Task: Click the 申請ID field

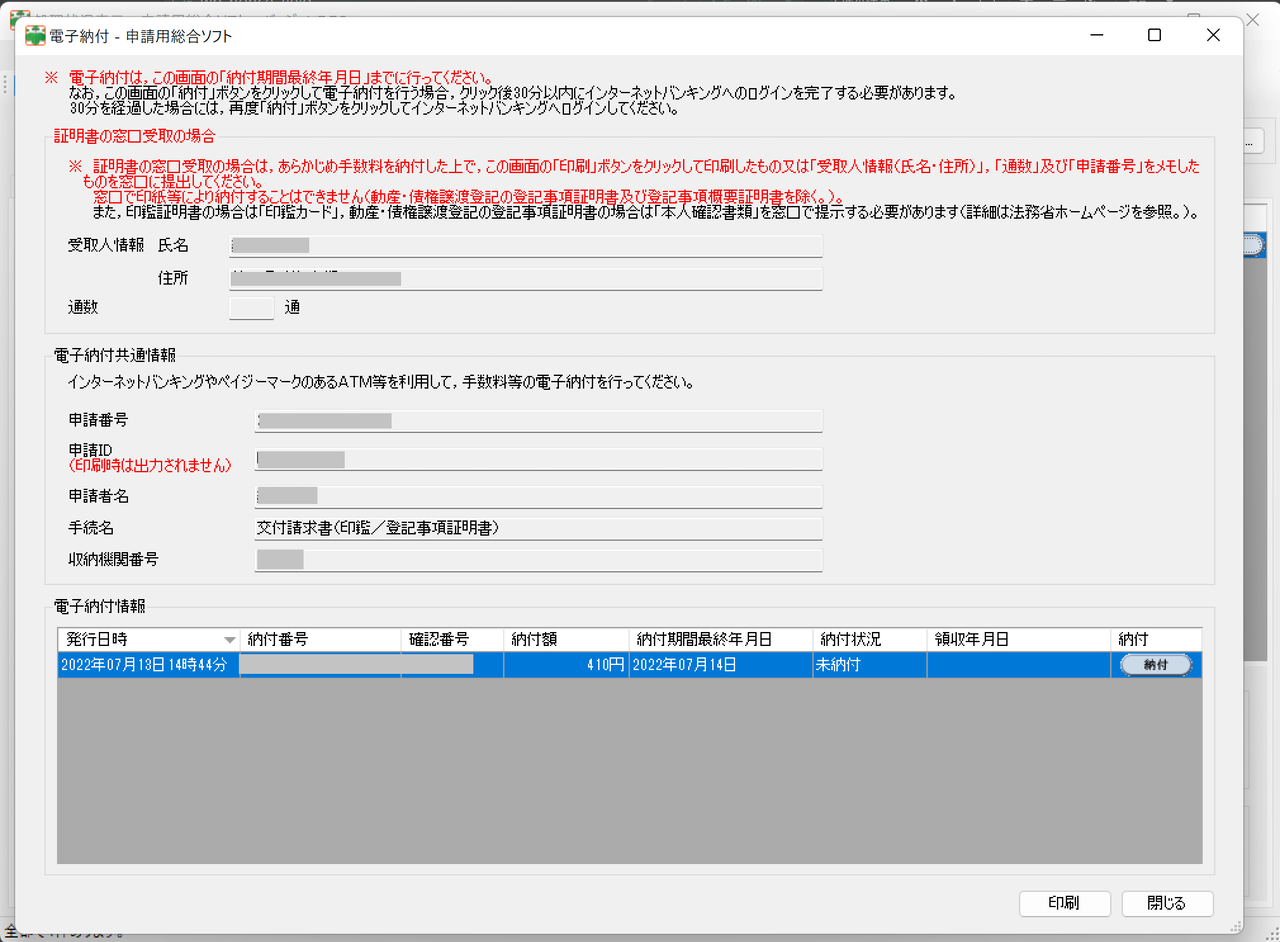Action: point(540,460)
